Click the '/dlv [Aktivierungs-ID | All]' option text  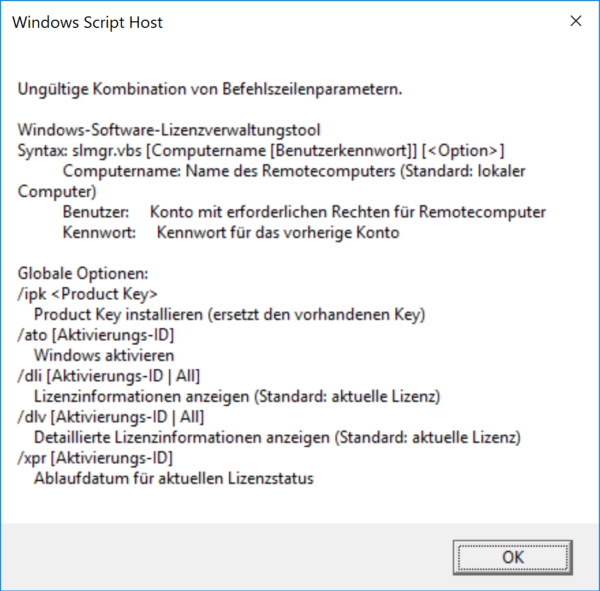tap(110, 417)
